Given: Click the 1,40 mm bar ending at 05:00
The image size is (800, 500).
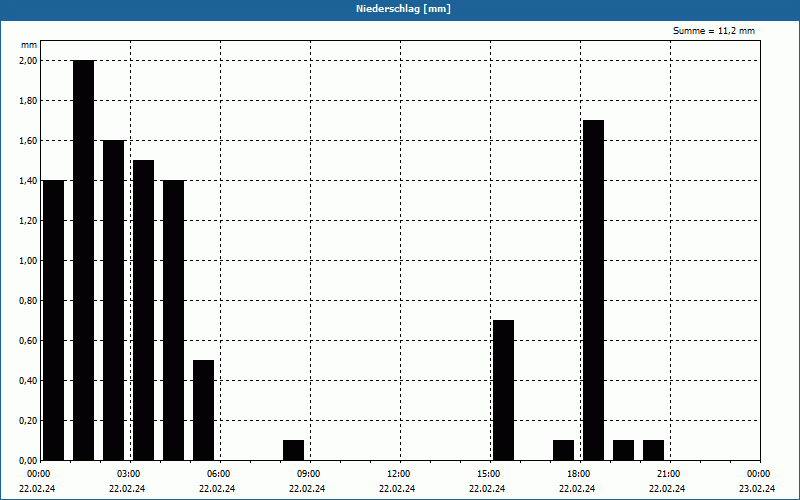Looking at the screenshot, I should click(173, 320).
